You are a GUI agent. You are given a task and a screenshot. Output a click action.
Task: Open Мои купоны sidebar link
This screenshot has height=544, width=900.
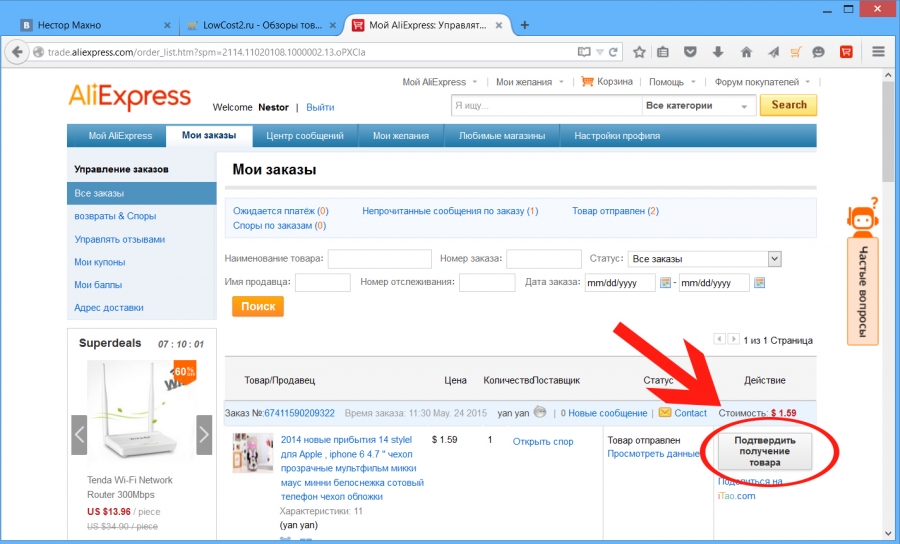tap(99, 262)
